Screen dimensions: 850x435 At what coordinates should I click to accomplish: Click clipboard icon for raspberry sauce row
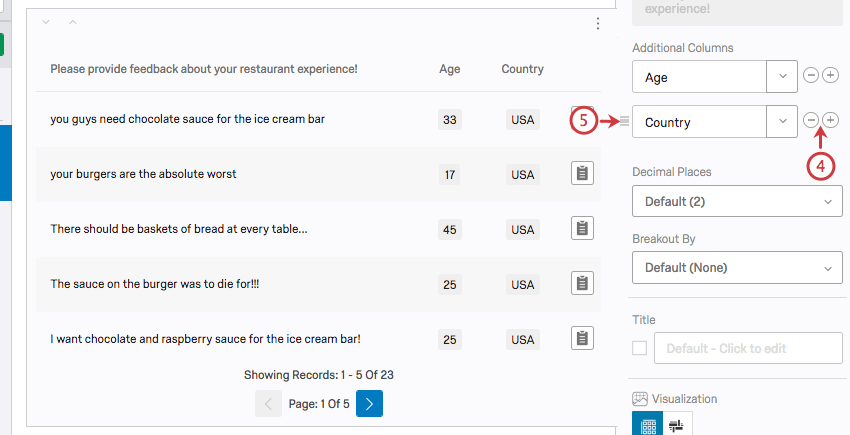coord(582,338)
